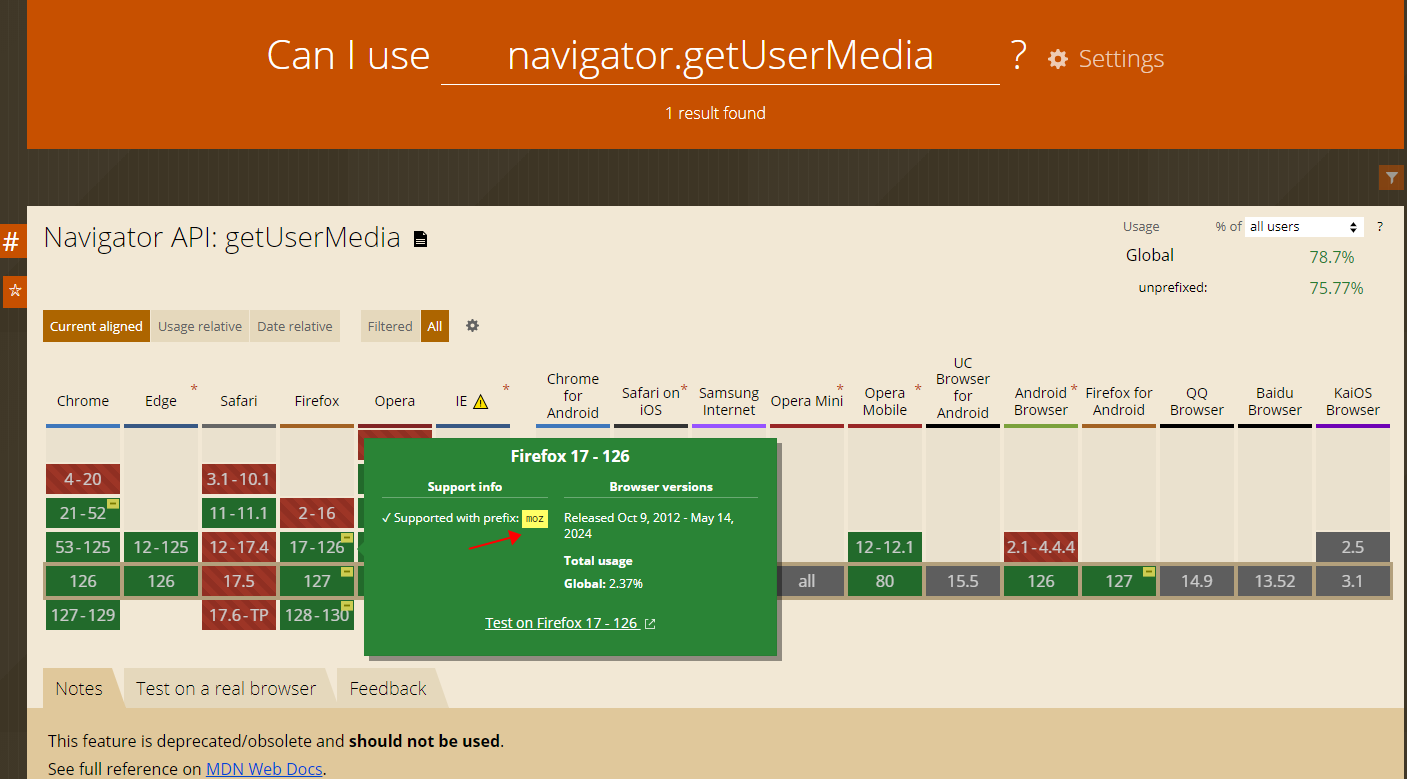
Task: Click the usage help question mark
Action: coord(1380,227)
